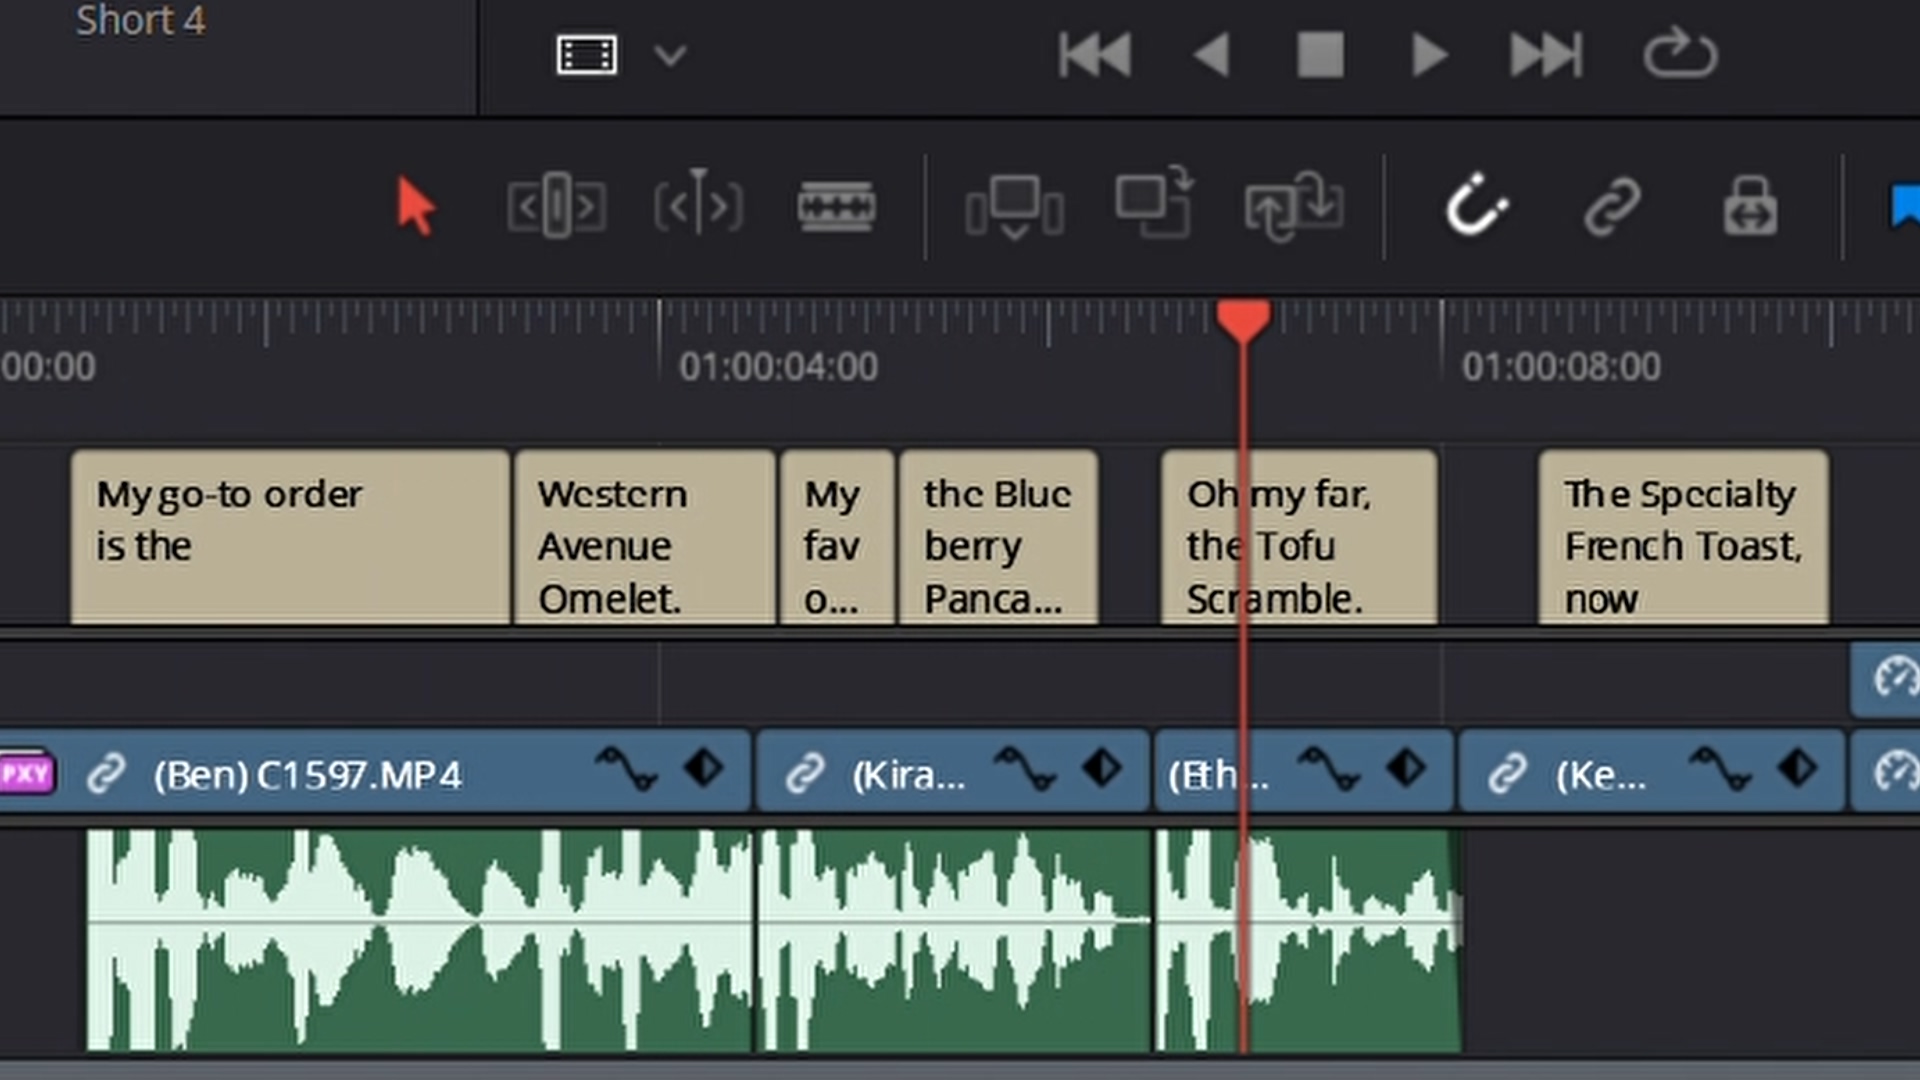Activate the Dynamic Trim Mode tool
Viewport: 1920px width, 1080px height.
click(x=698, y=204)
